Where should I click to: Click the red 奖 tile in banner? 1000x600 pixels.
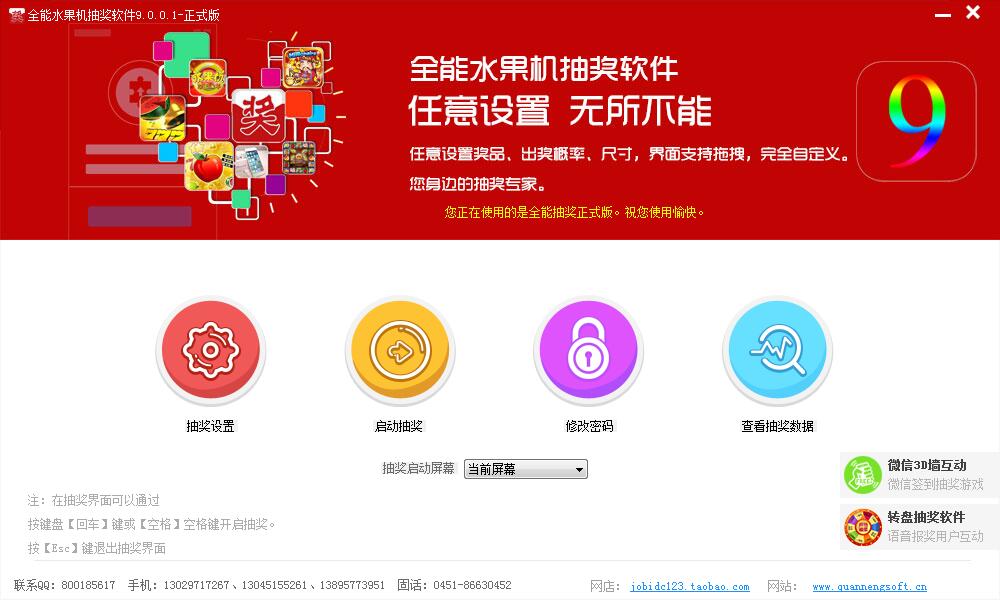[x=259, y=116]
